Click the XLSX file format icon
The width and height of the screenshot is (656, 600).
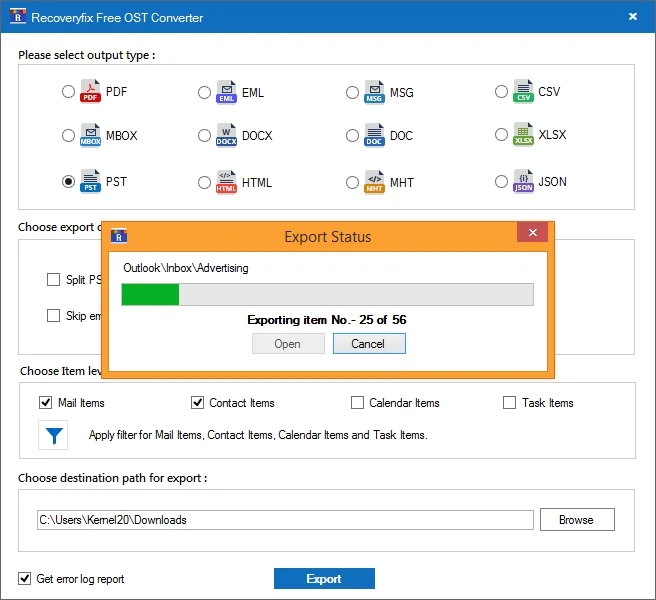coord(523,134)
